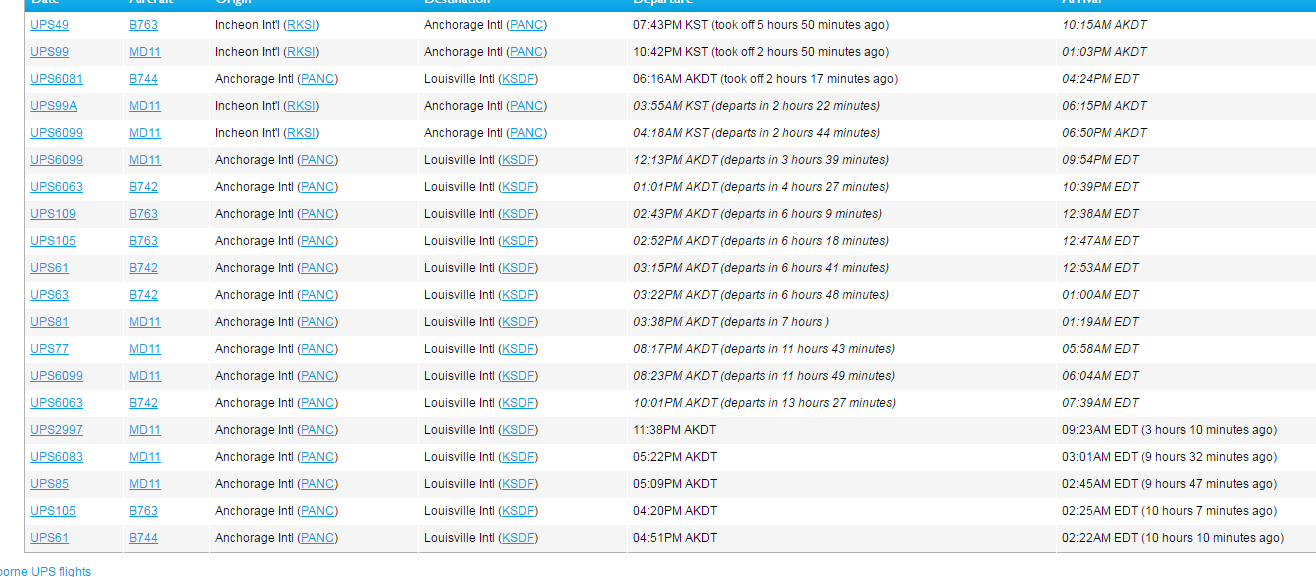Viewport: 1316px width, 577px height.
Task: Select arrival text '10:15AM AKDT'
Action: [x=1104, y=25]
